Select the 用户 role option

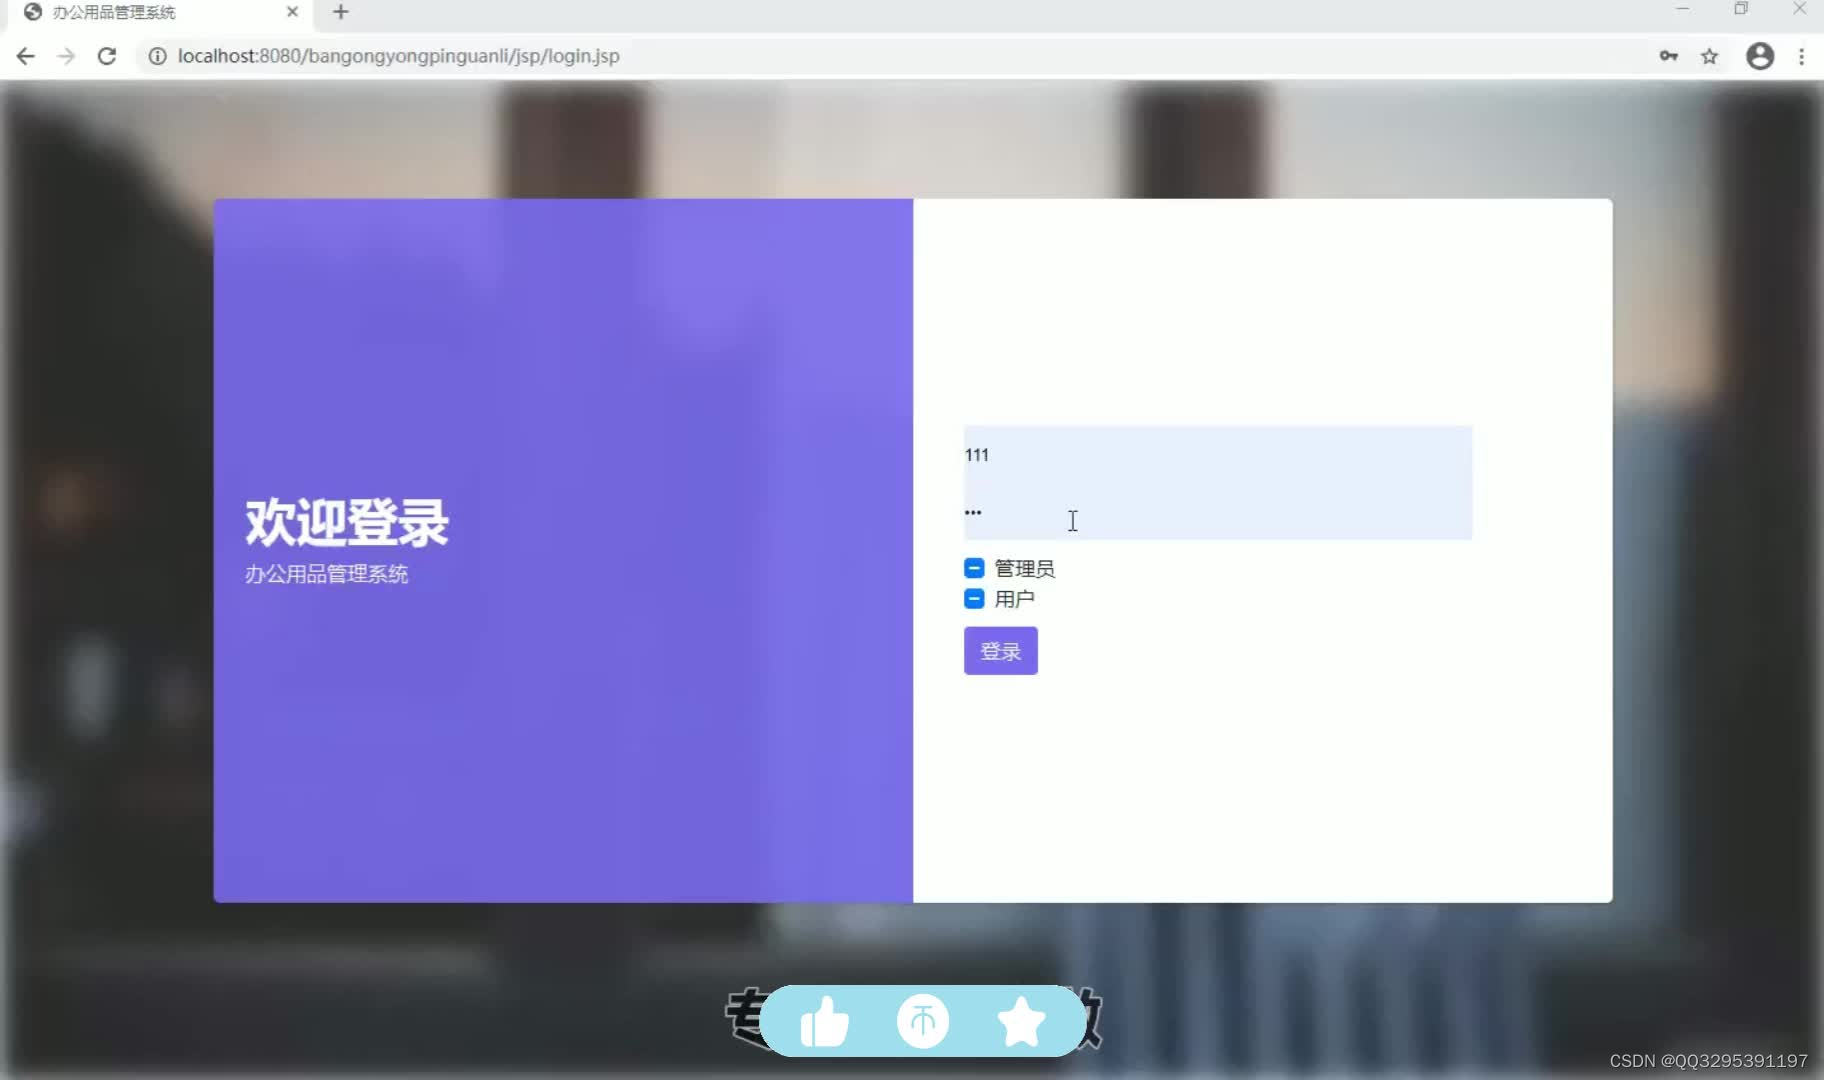pos(974,598)
